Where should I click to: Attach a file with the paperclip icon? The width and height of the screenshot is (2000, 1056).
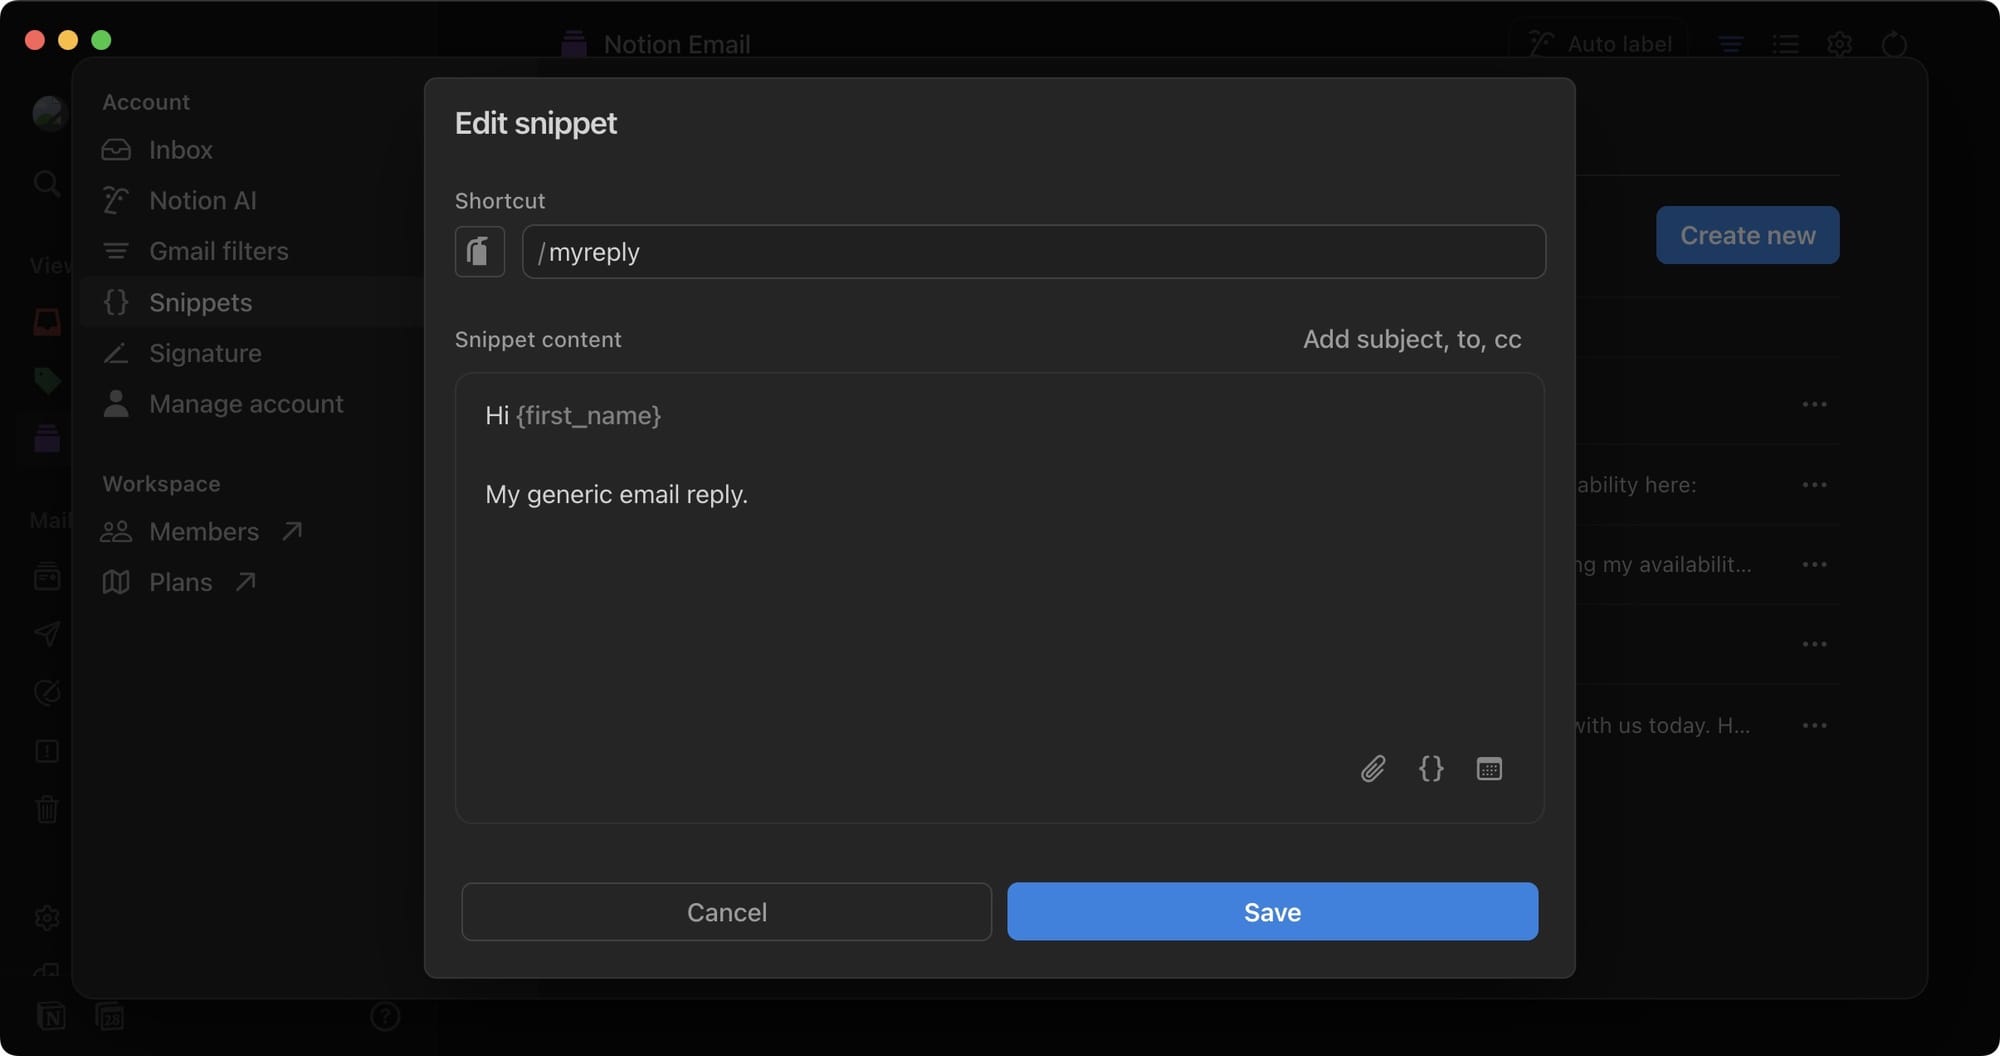(1373, 768)
